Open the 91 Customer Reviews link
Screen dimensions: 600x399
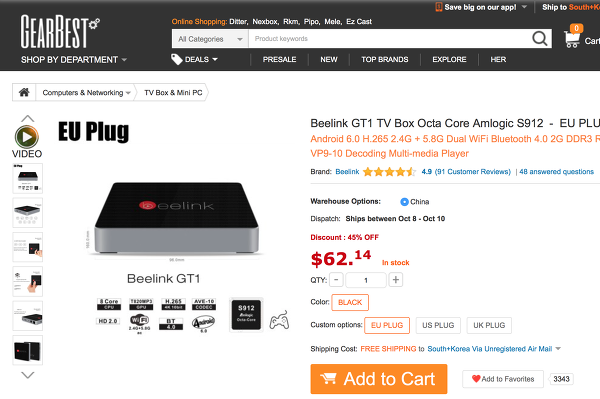pos(473,172)
